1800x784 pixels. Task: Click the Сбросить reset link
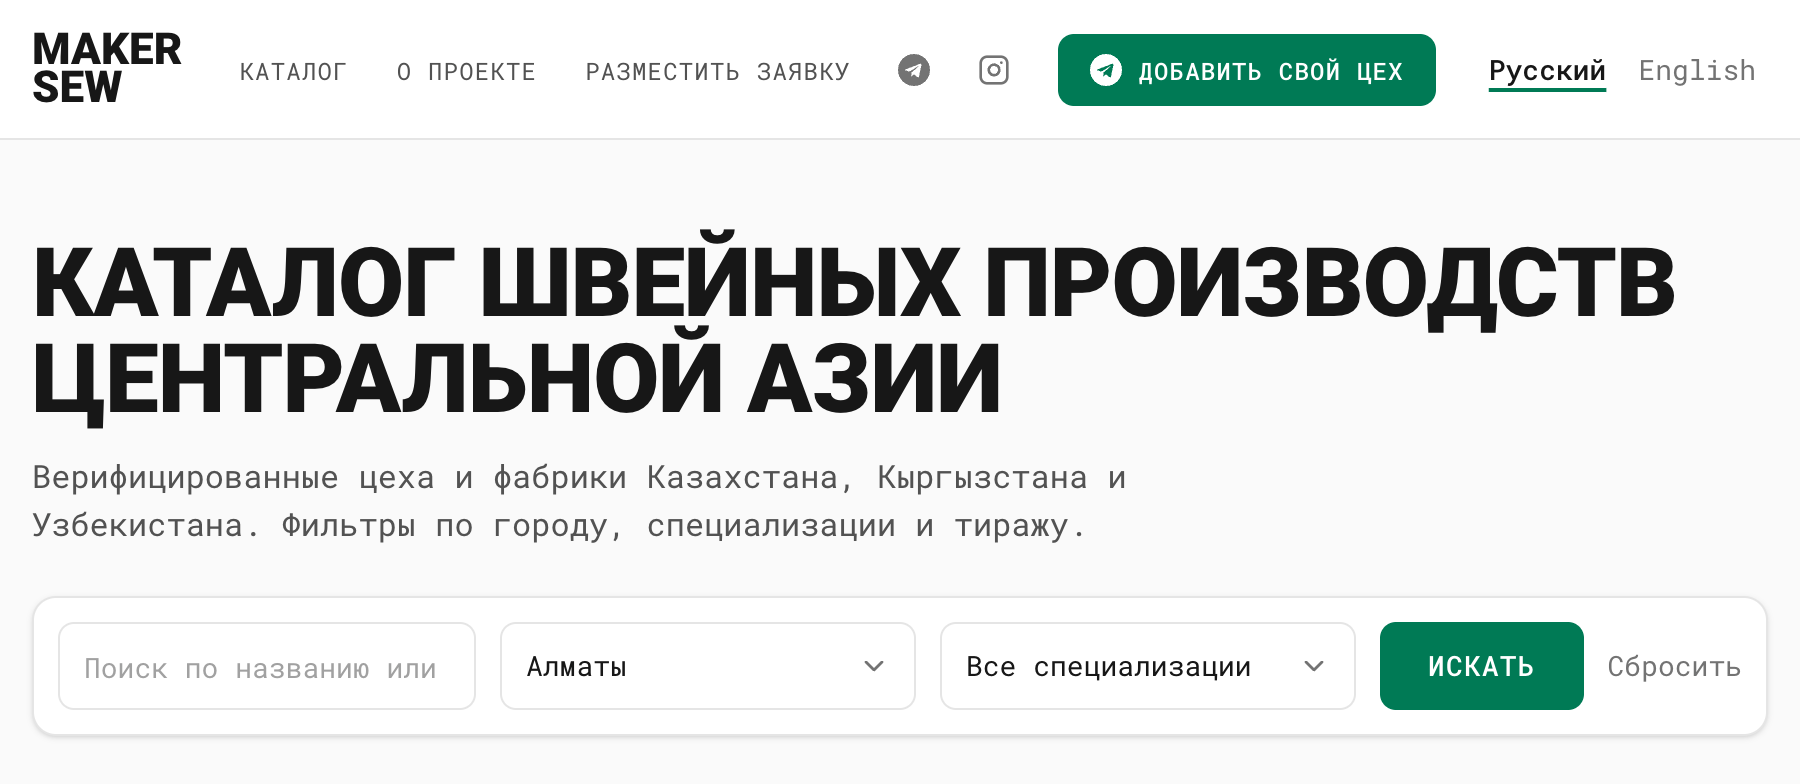coord(1674,667)
